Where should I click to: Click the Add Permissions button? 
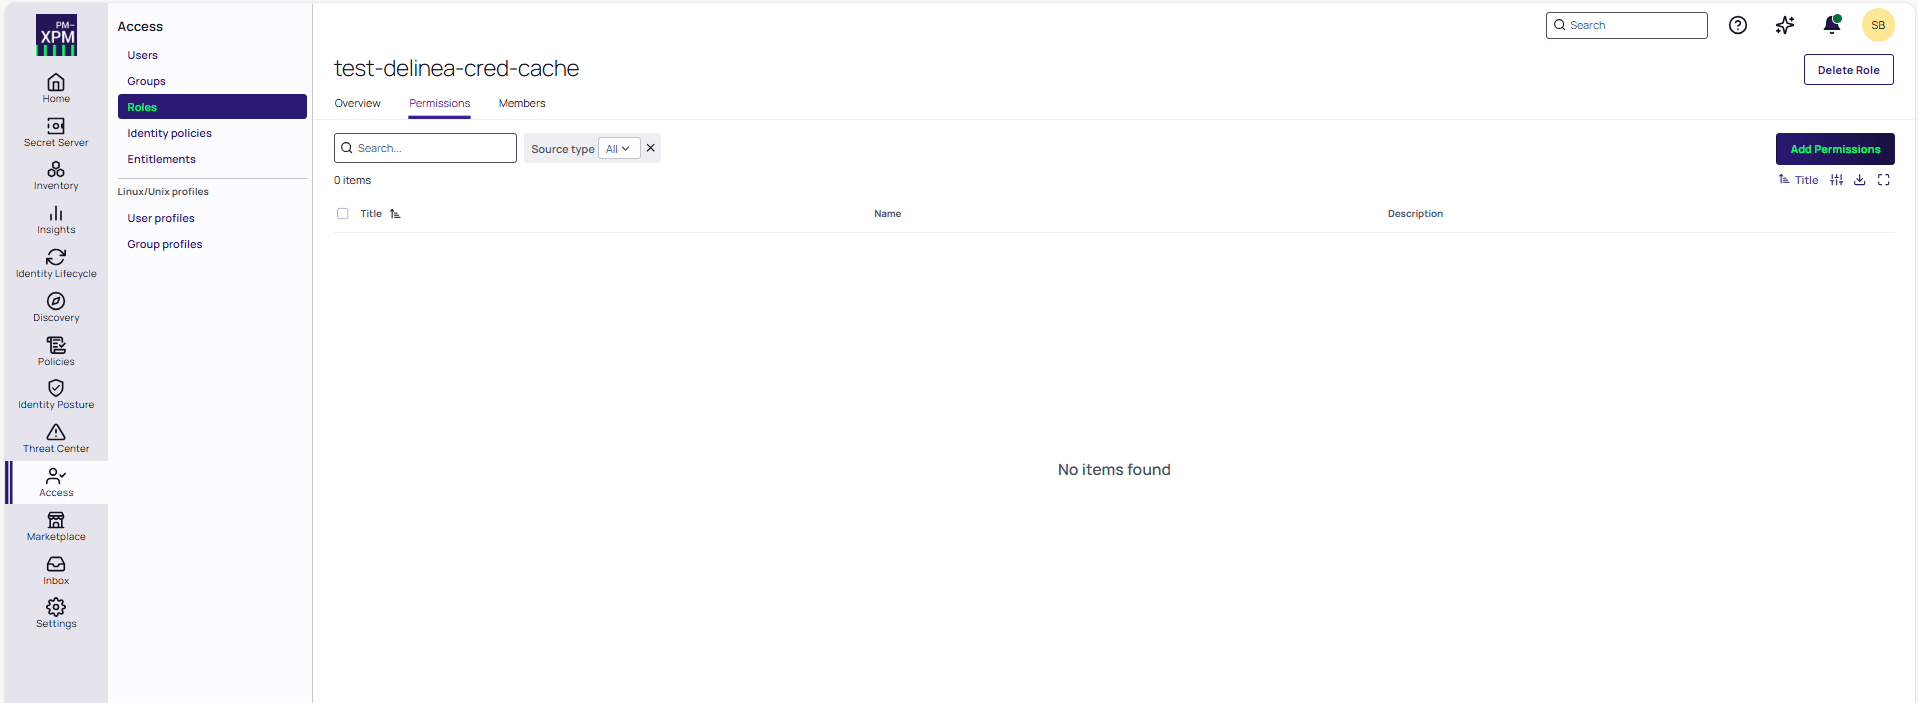[1834, 149]
